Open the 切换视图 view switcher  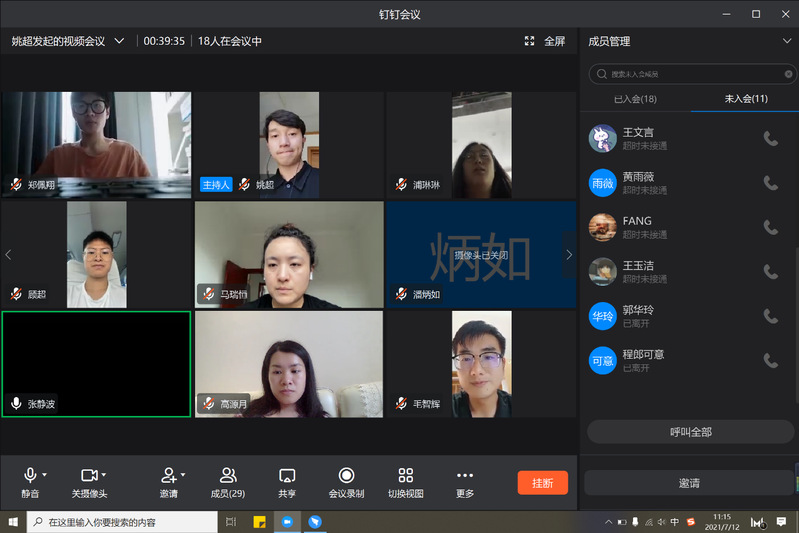(405, 476)
